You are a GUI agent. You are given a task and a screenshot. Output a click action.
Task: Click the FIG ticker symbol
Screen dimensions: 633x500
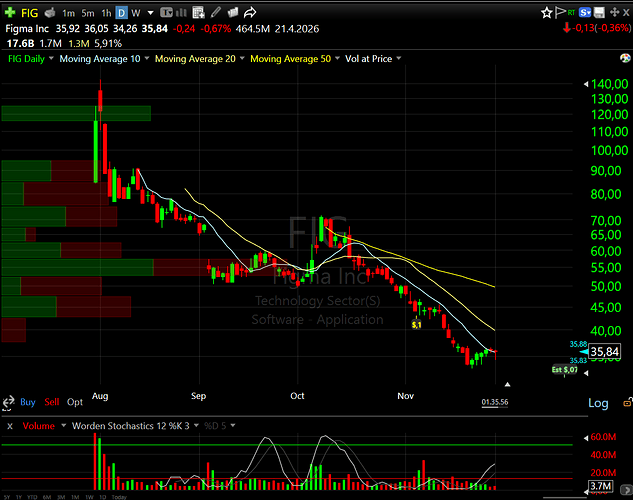tap(29, 13)
